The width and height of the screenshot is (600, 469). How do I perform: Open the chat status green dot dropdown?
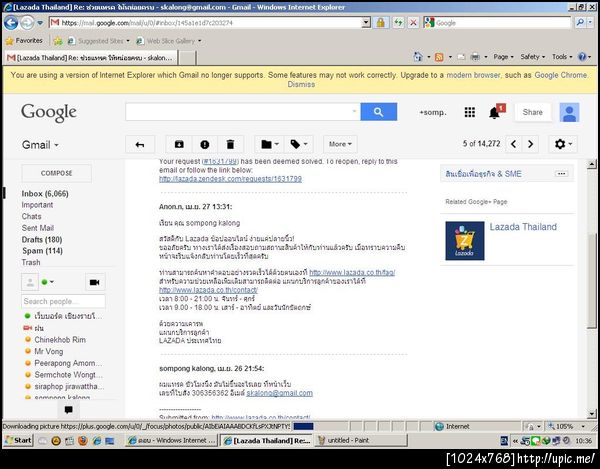(47, 282)
